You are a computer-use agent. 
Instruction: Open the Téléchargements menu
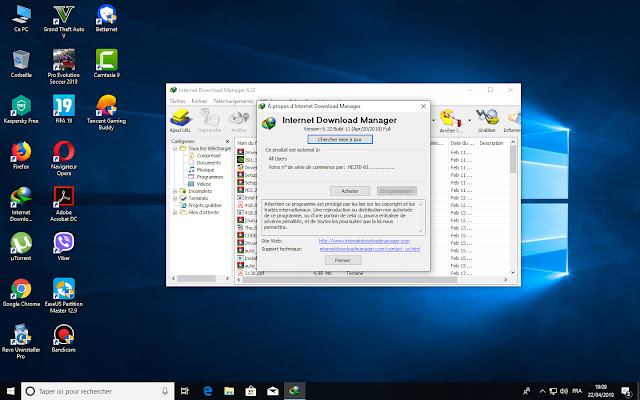(233, 101)
